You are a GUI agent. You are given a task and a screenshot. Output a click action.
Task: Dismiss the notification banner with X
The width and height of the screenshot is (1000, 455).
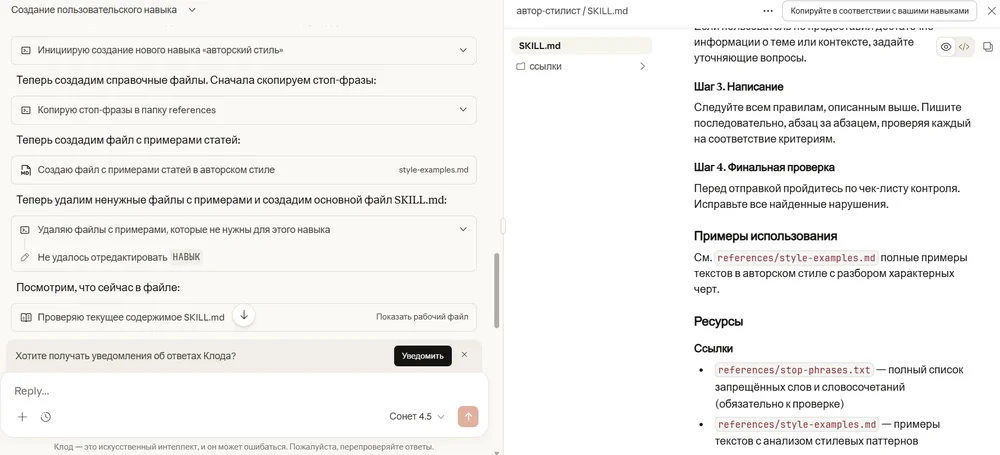[464, 355]
